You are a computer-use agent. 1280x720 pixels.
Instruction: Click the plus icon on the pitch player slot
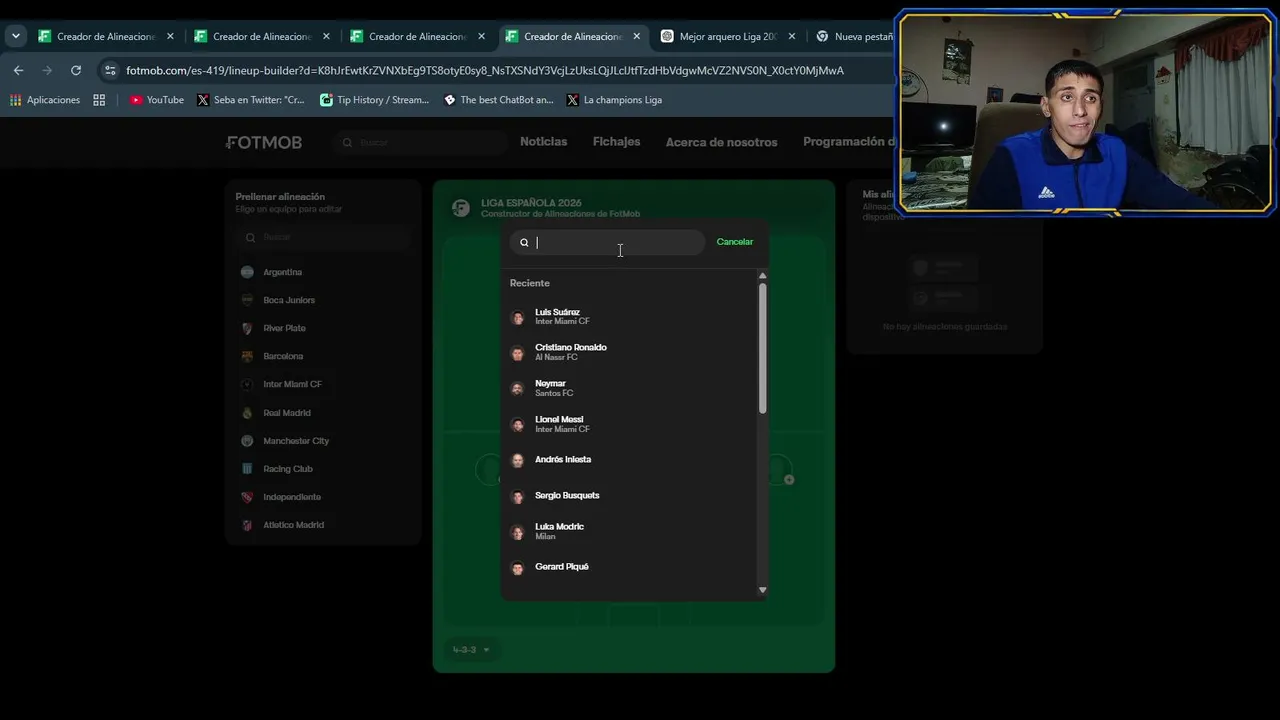tap(789, 480)
